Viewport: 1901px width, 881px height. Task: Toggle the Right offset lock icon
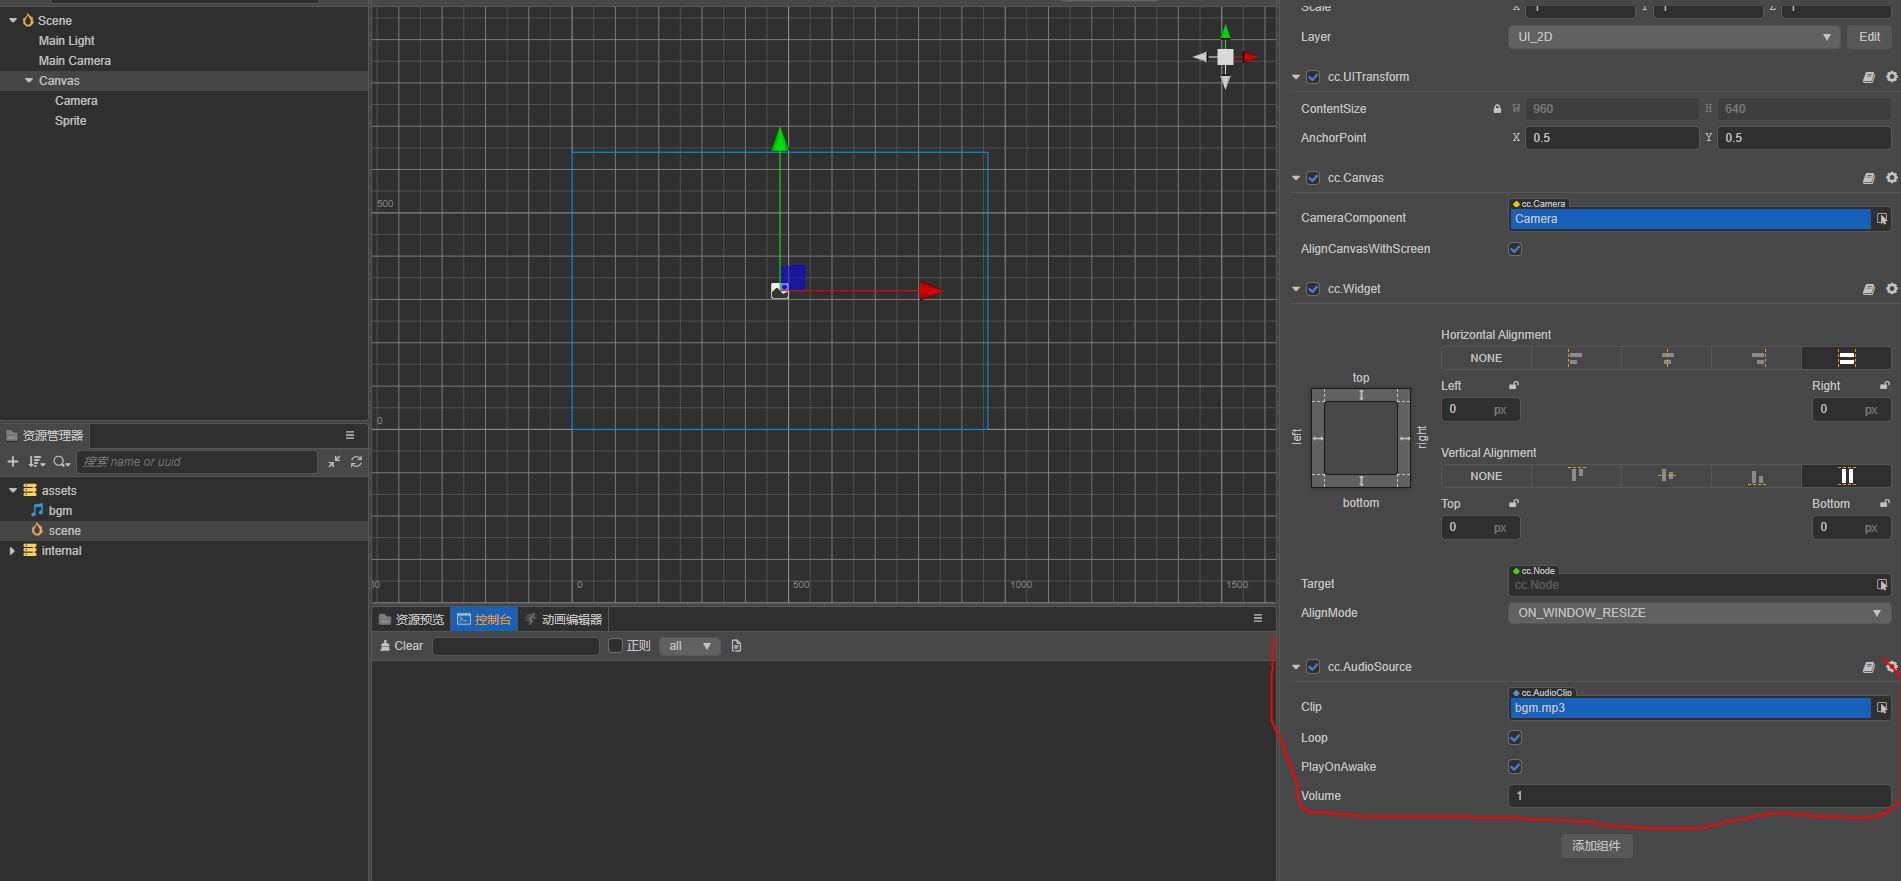(1885, 385)
